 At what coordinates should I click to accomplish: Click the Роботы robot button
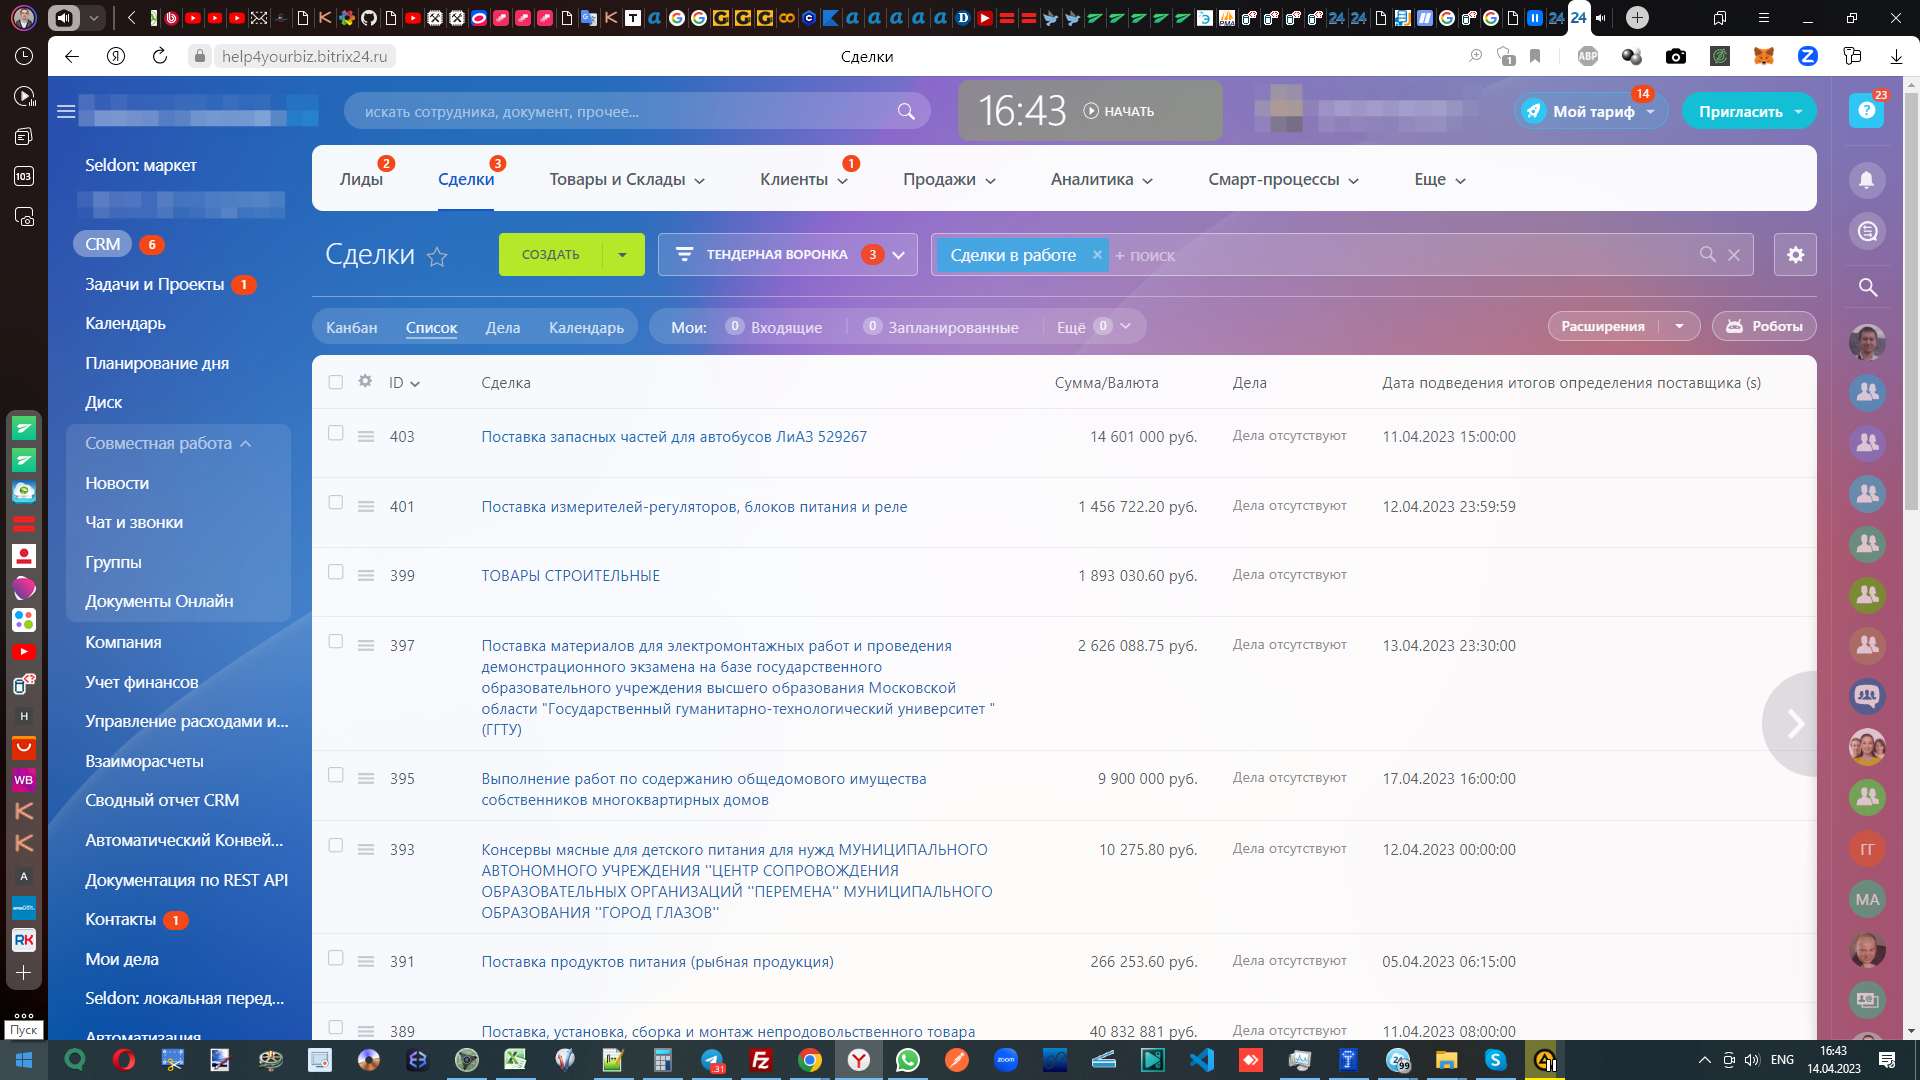(x=1764, y=326)
